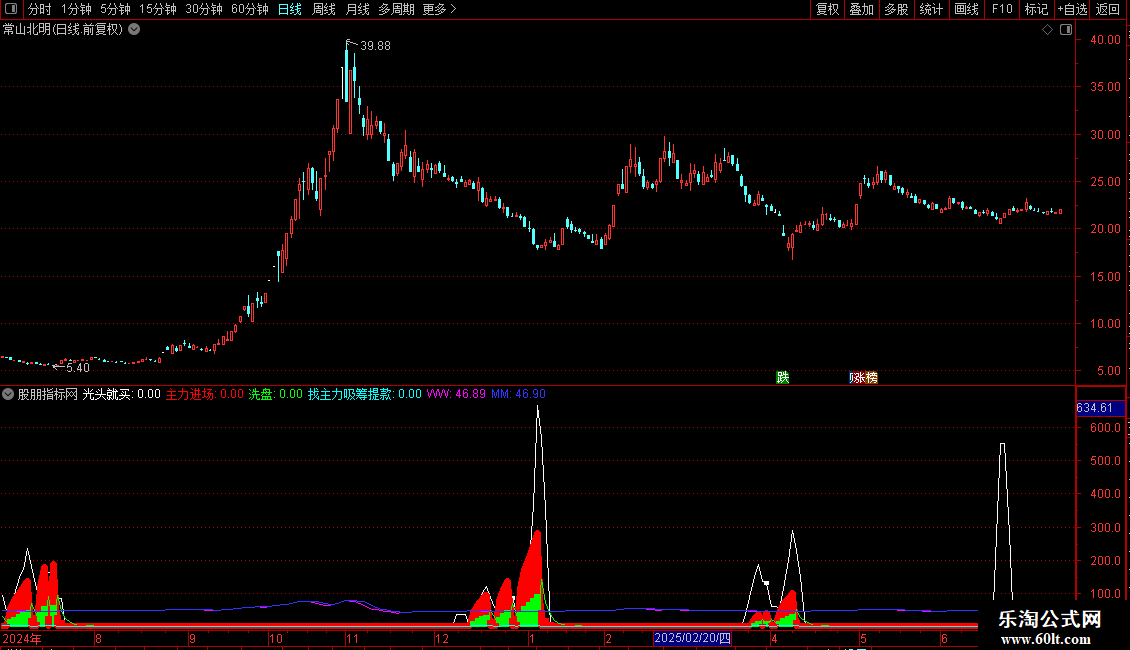Click the diamond icon at chart top right
The height and width of the screenshot is (650, 1130).
tap(1047, 30)
